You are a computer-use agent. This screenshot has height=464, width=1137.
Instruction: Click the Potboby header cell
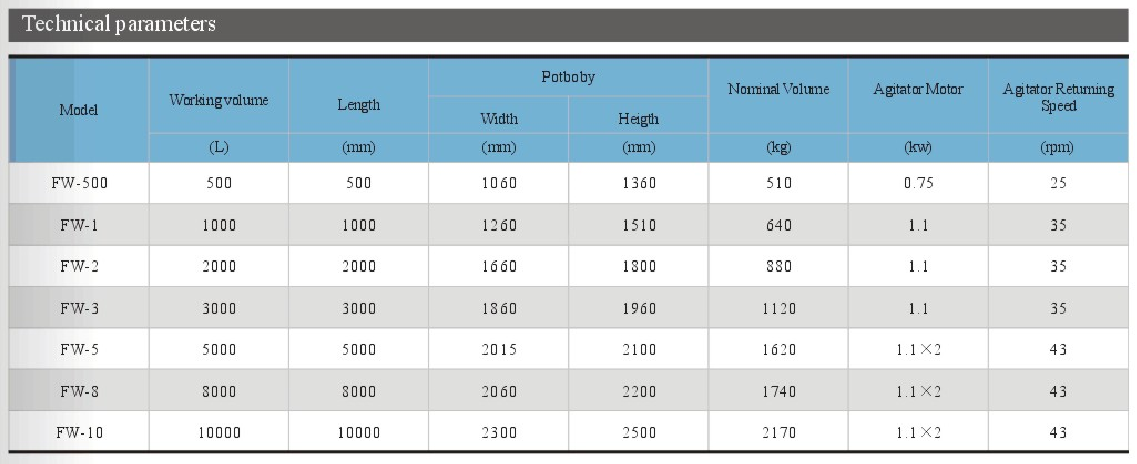[568, 77]
